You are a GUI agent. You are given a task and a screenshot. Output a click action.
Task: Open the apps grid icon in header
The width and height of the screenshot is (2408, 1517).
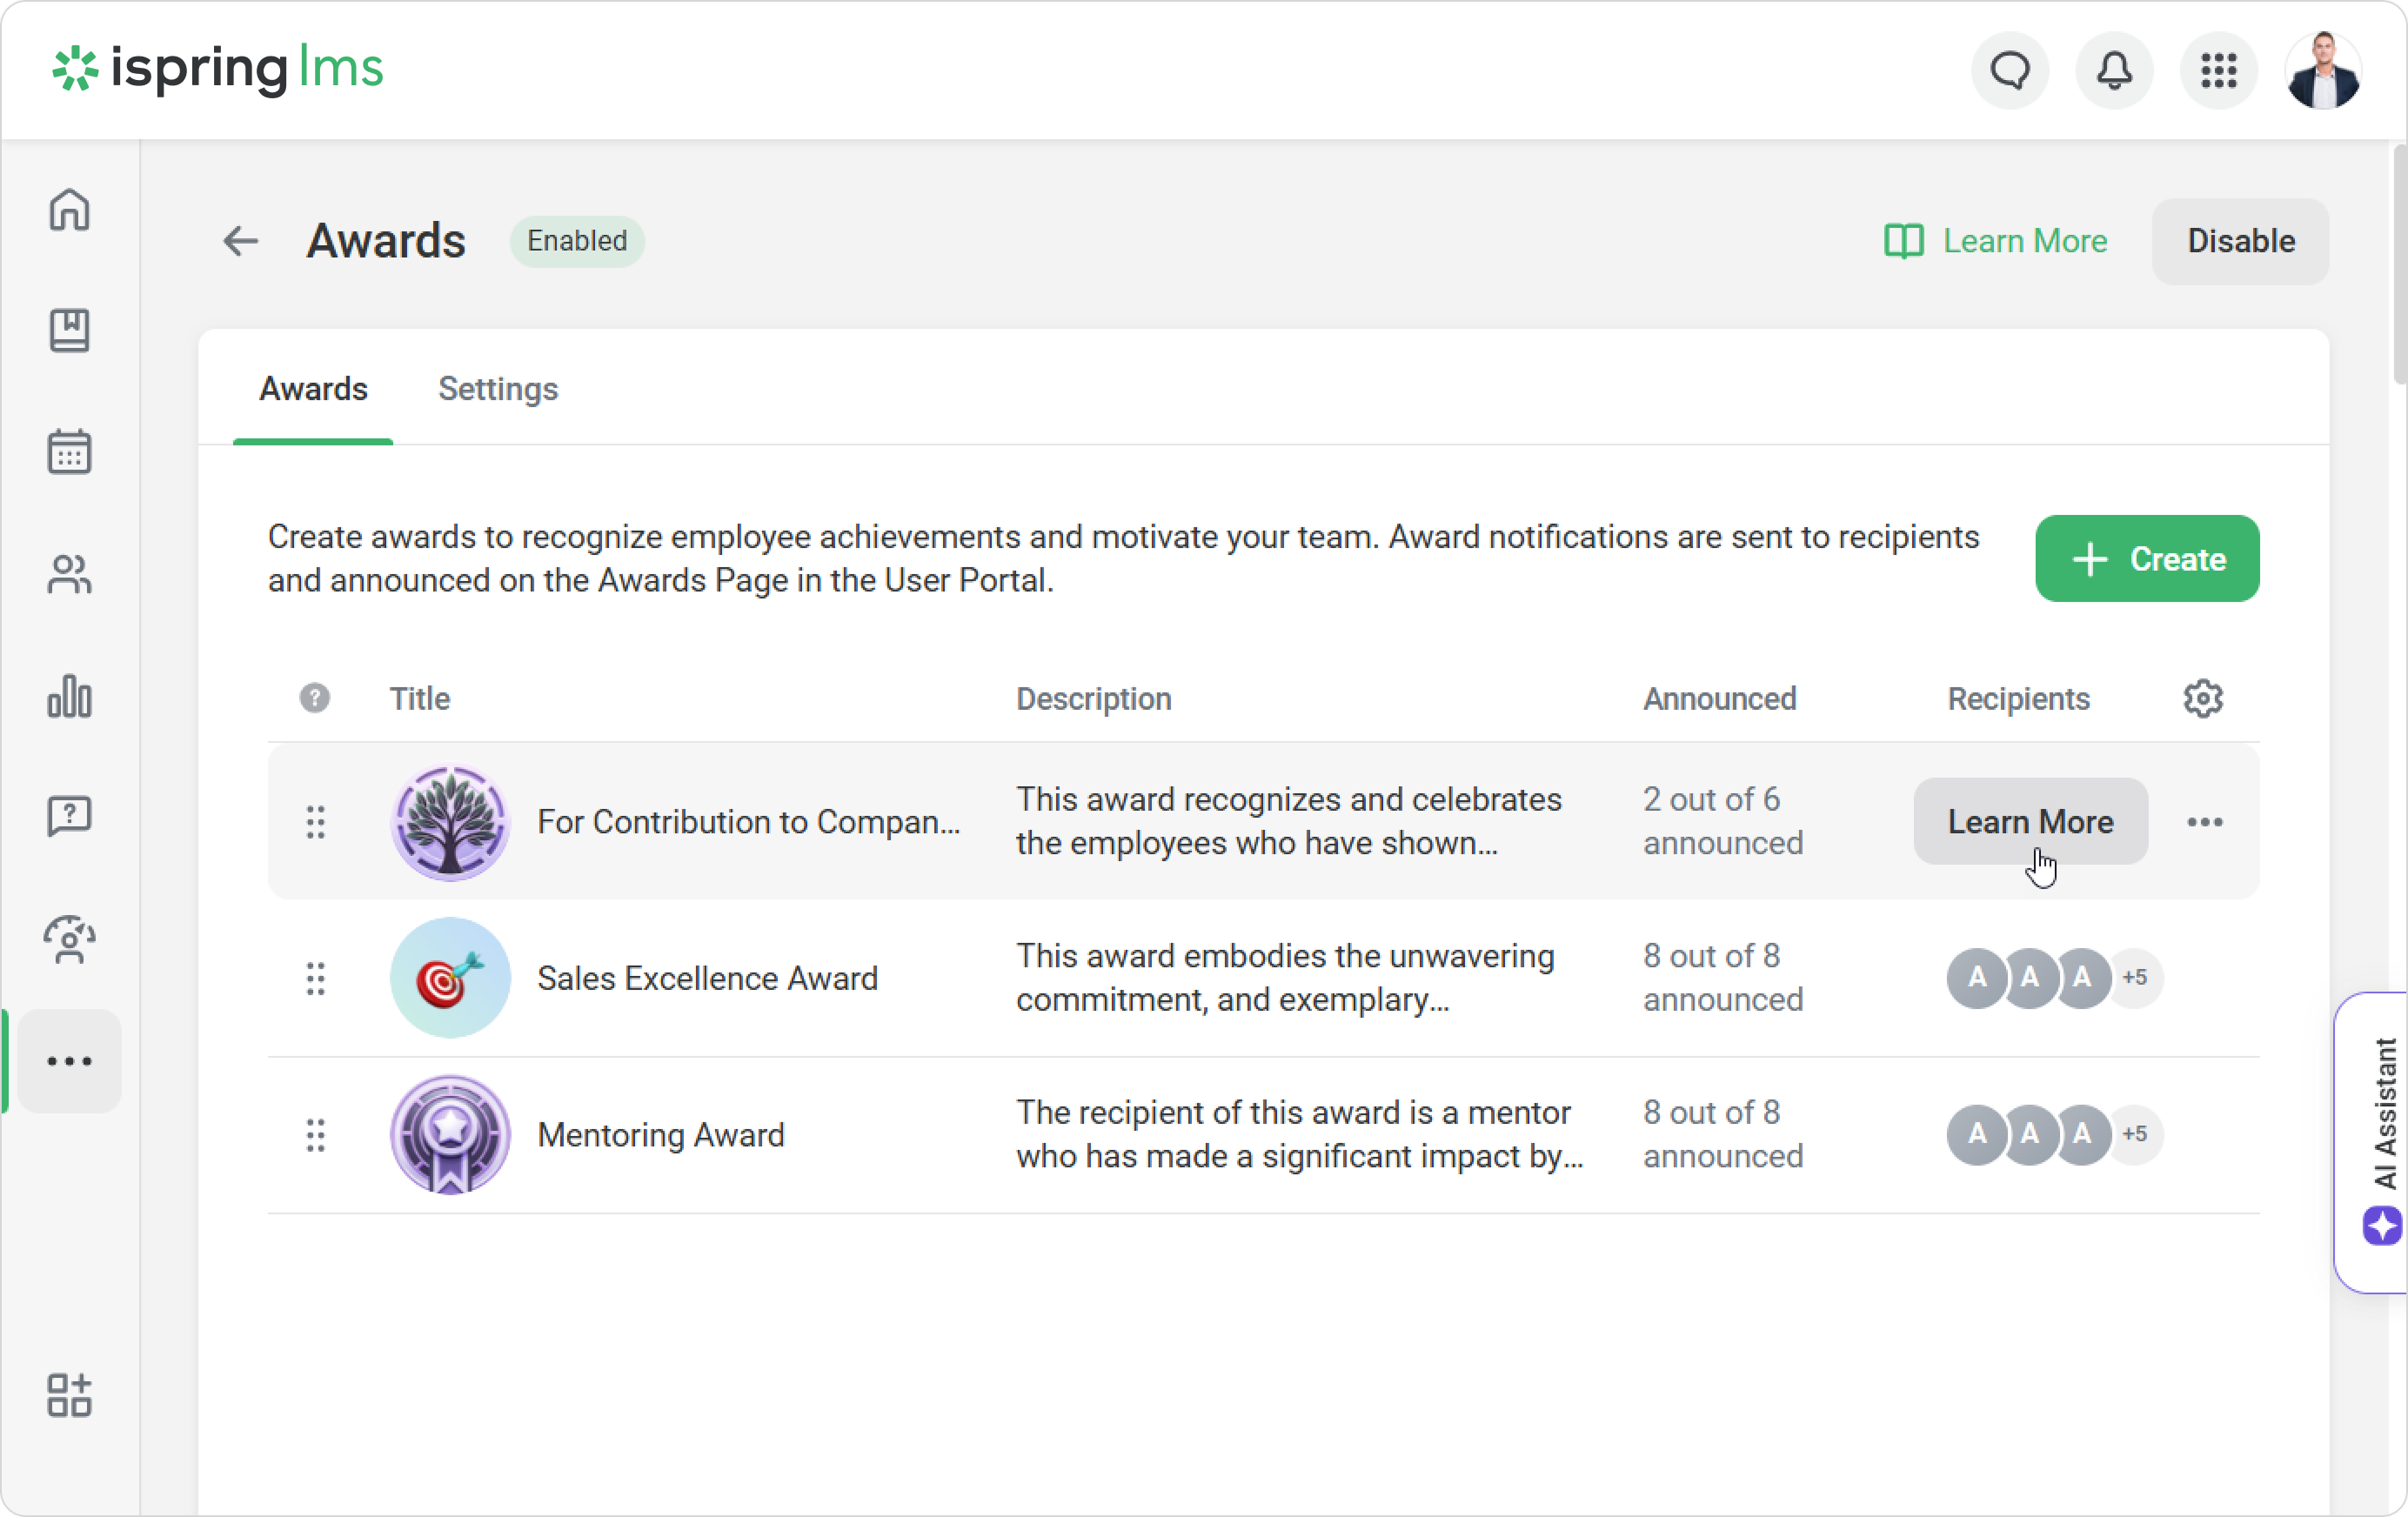click(2218, 71)
